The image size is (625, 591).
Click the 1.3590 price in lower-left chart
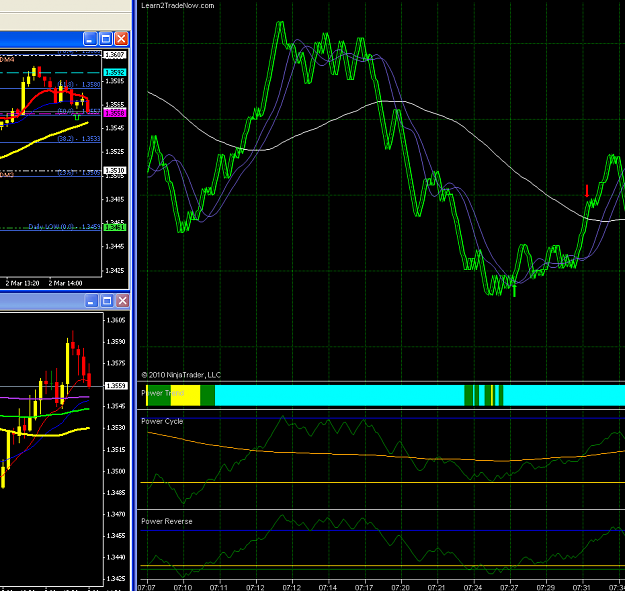pyautogui.click(x=116, y=342)
